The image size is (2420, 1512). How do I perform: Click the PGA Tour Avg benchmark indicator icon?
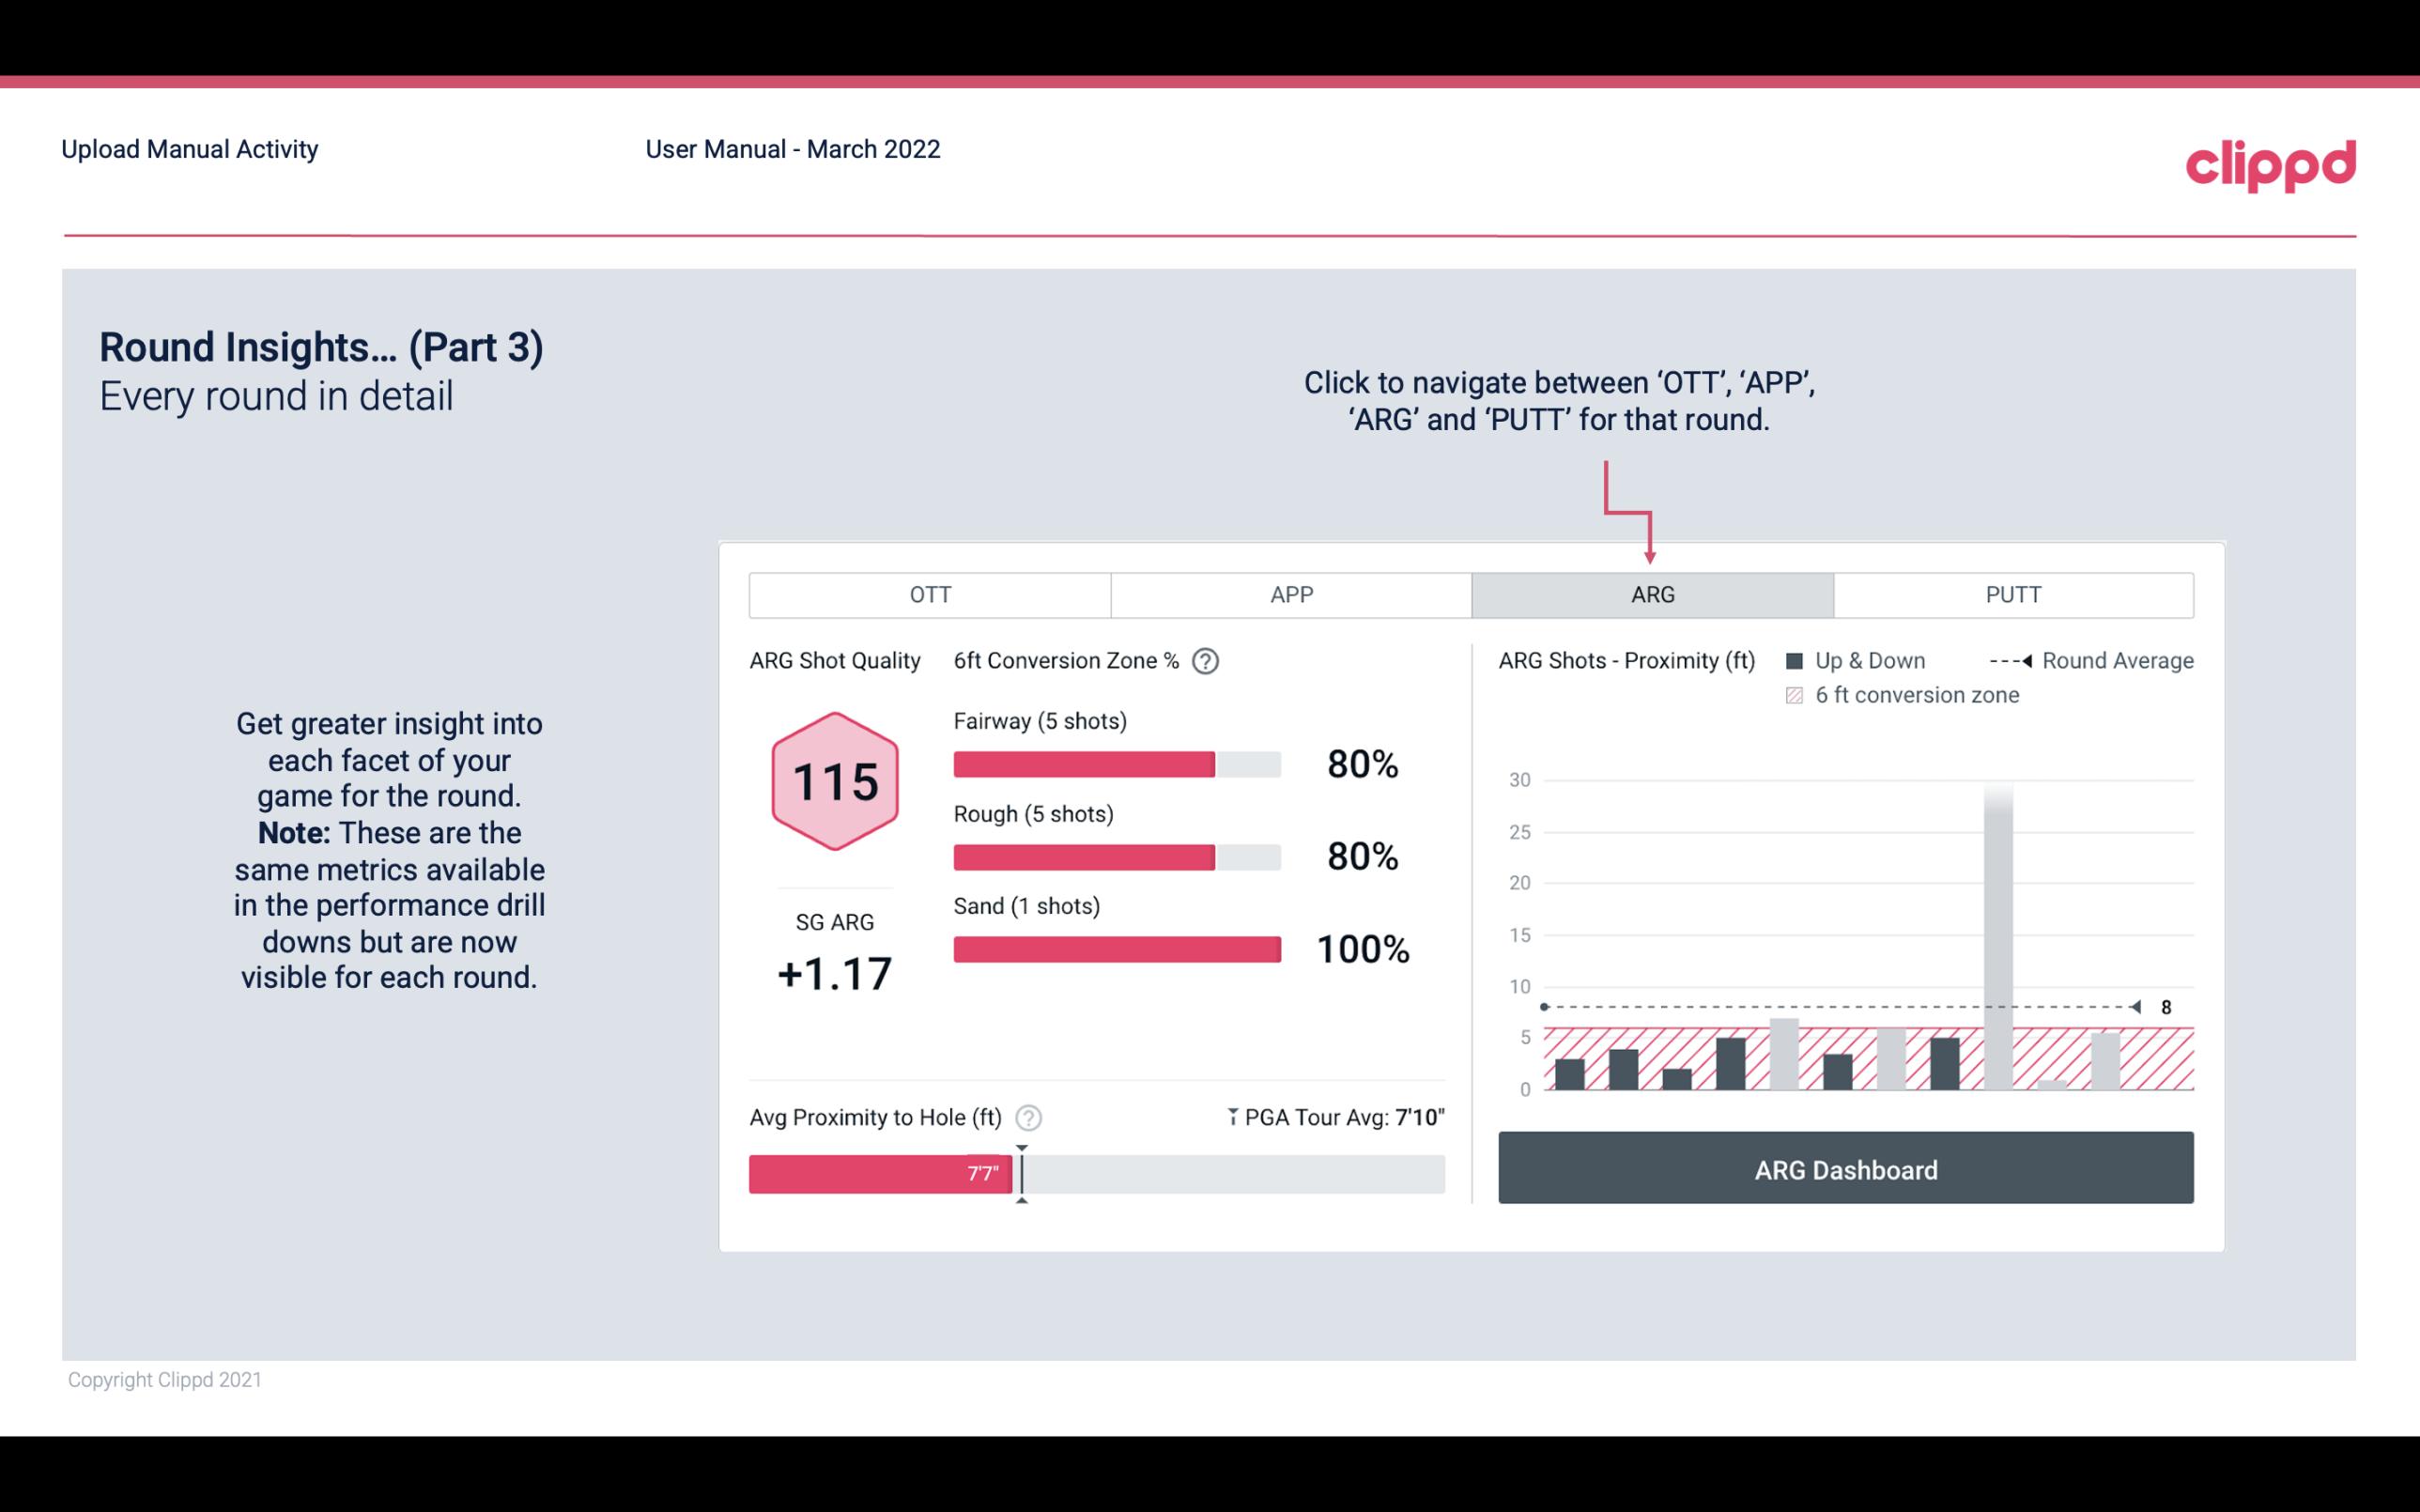[x=1231, y=1115]
